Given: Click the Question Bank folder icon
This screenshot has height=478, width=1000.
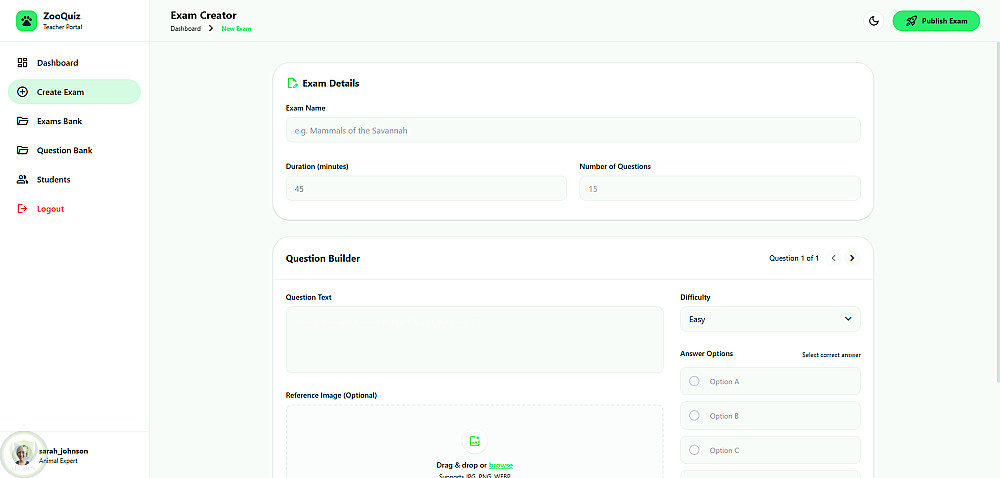Looking at the screenshot, I should [23, 150].
